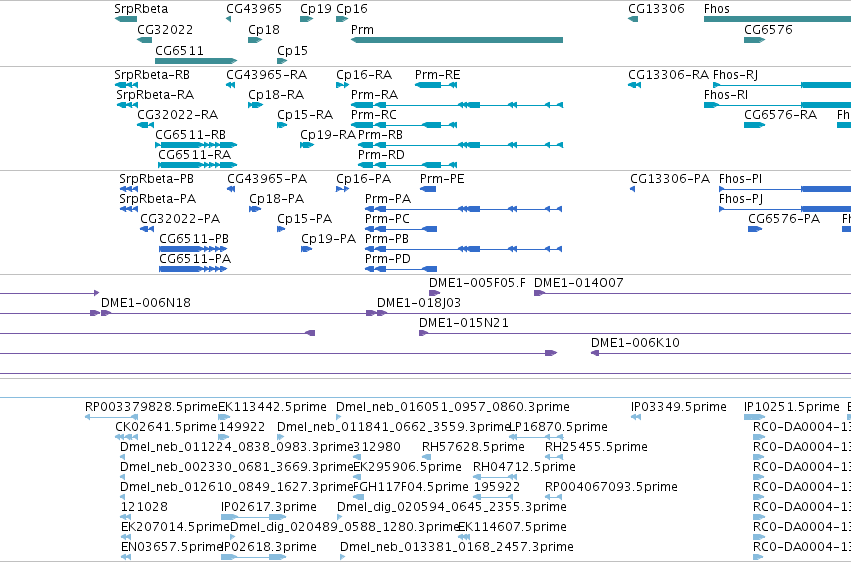
Task: Click transcript Cp16-RA label
Action: [364, 74]
